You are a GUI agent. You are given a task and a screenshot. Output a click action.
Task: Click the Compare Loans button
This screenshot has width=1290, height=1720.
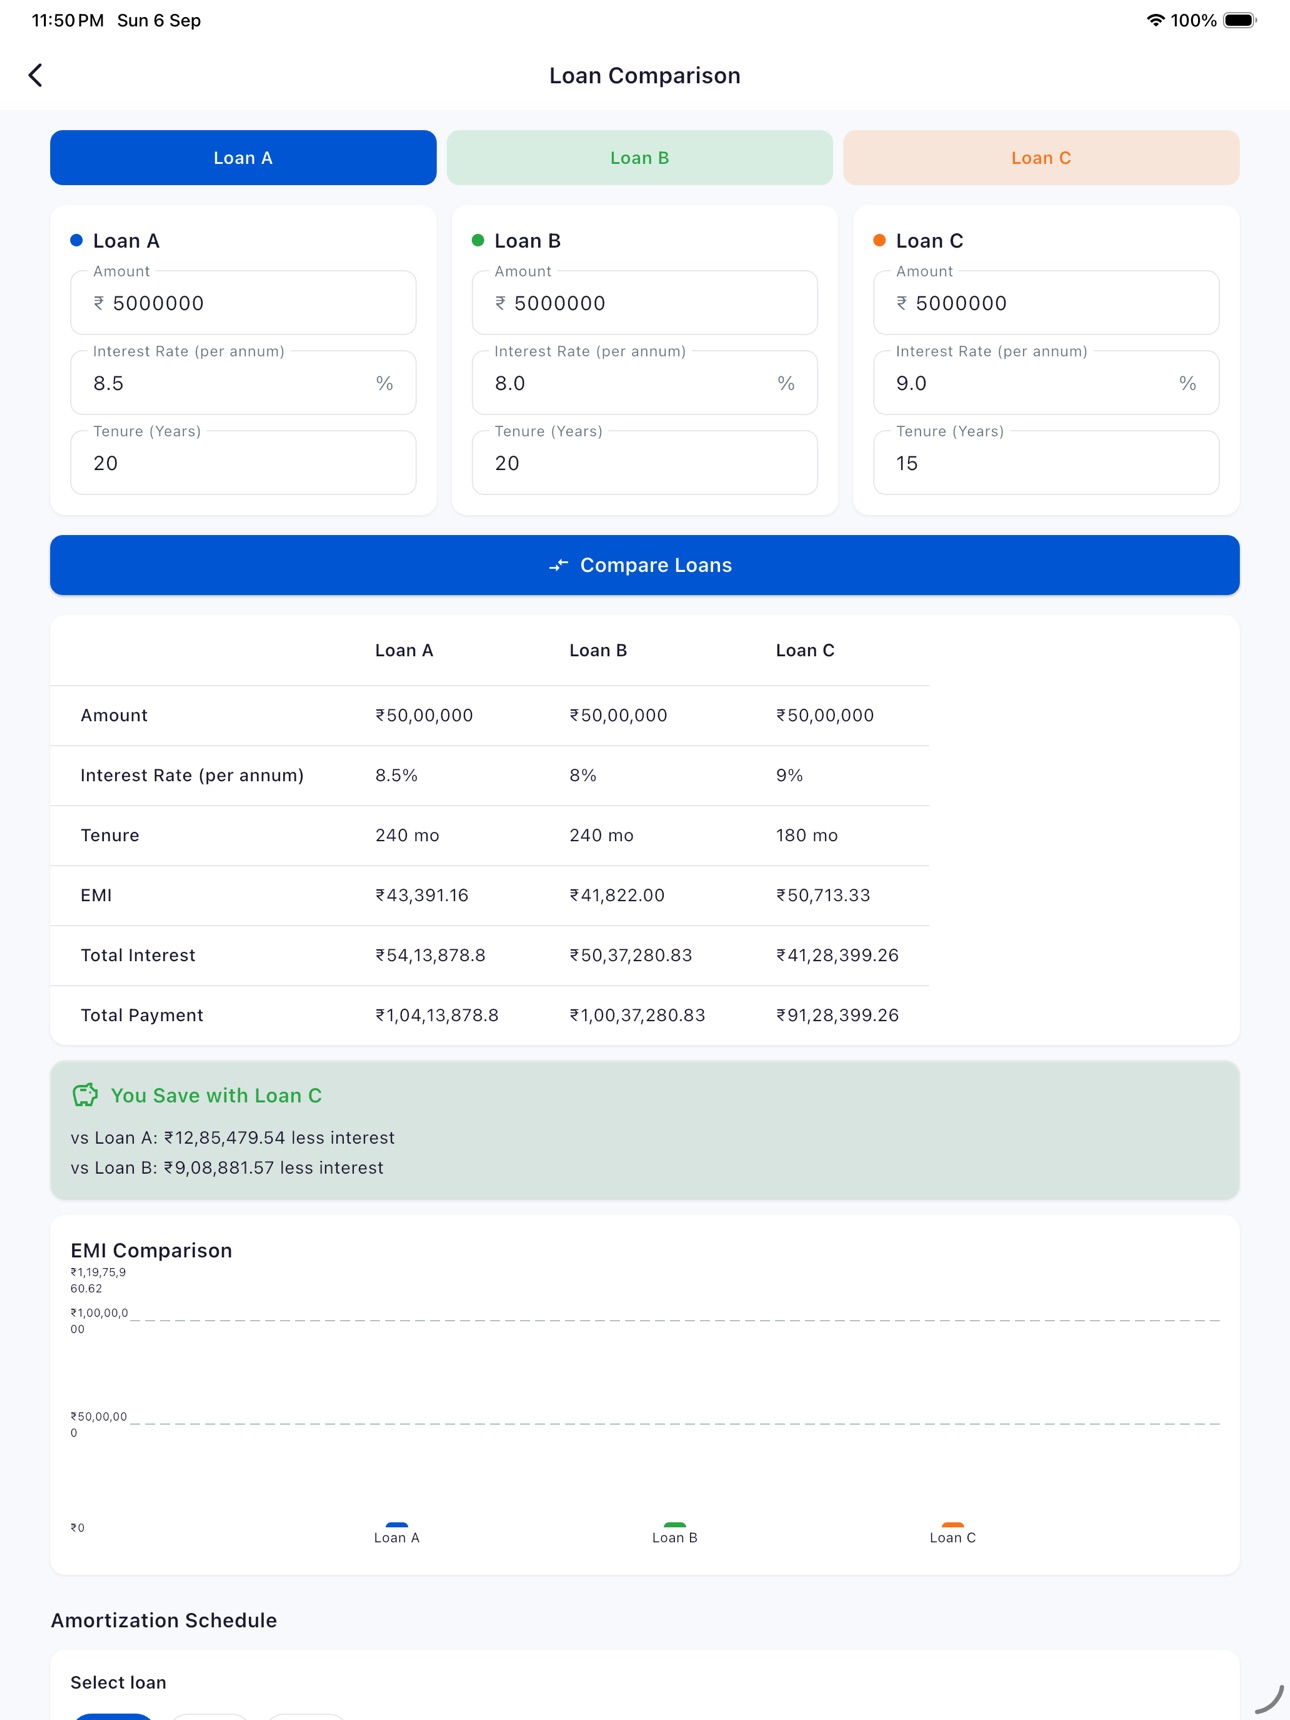(645, 565)
